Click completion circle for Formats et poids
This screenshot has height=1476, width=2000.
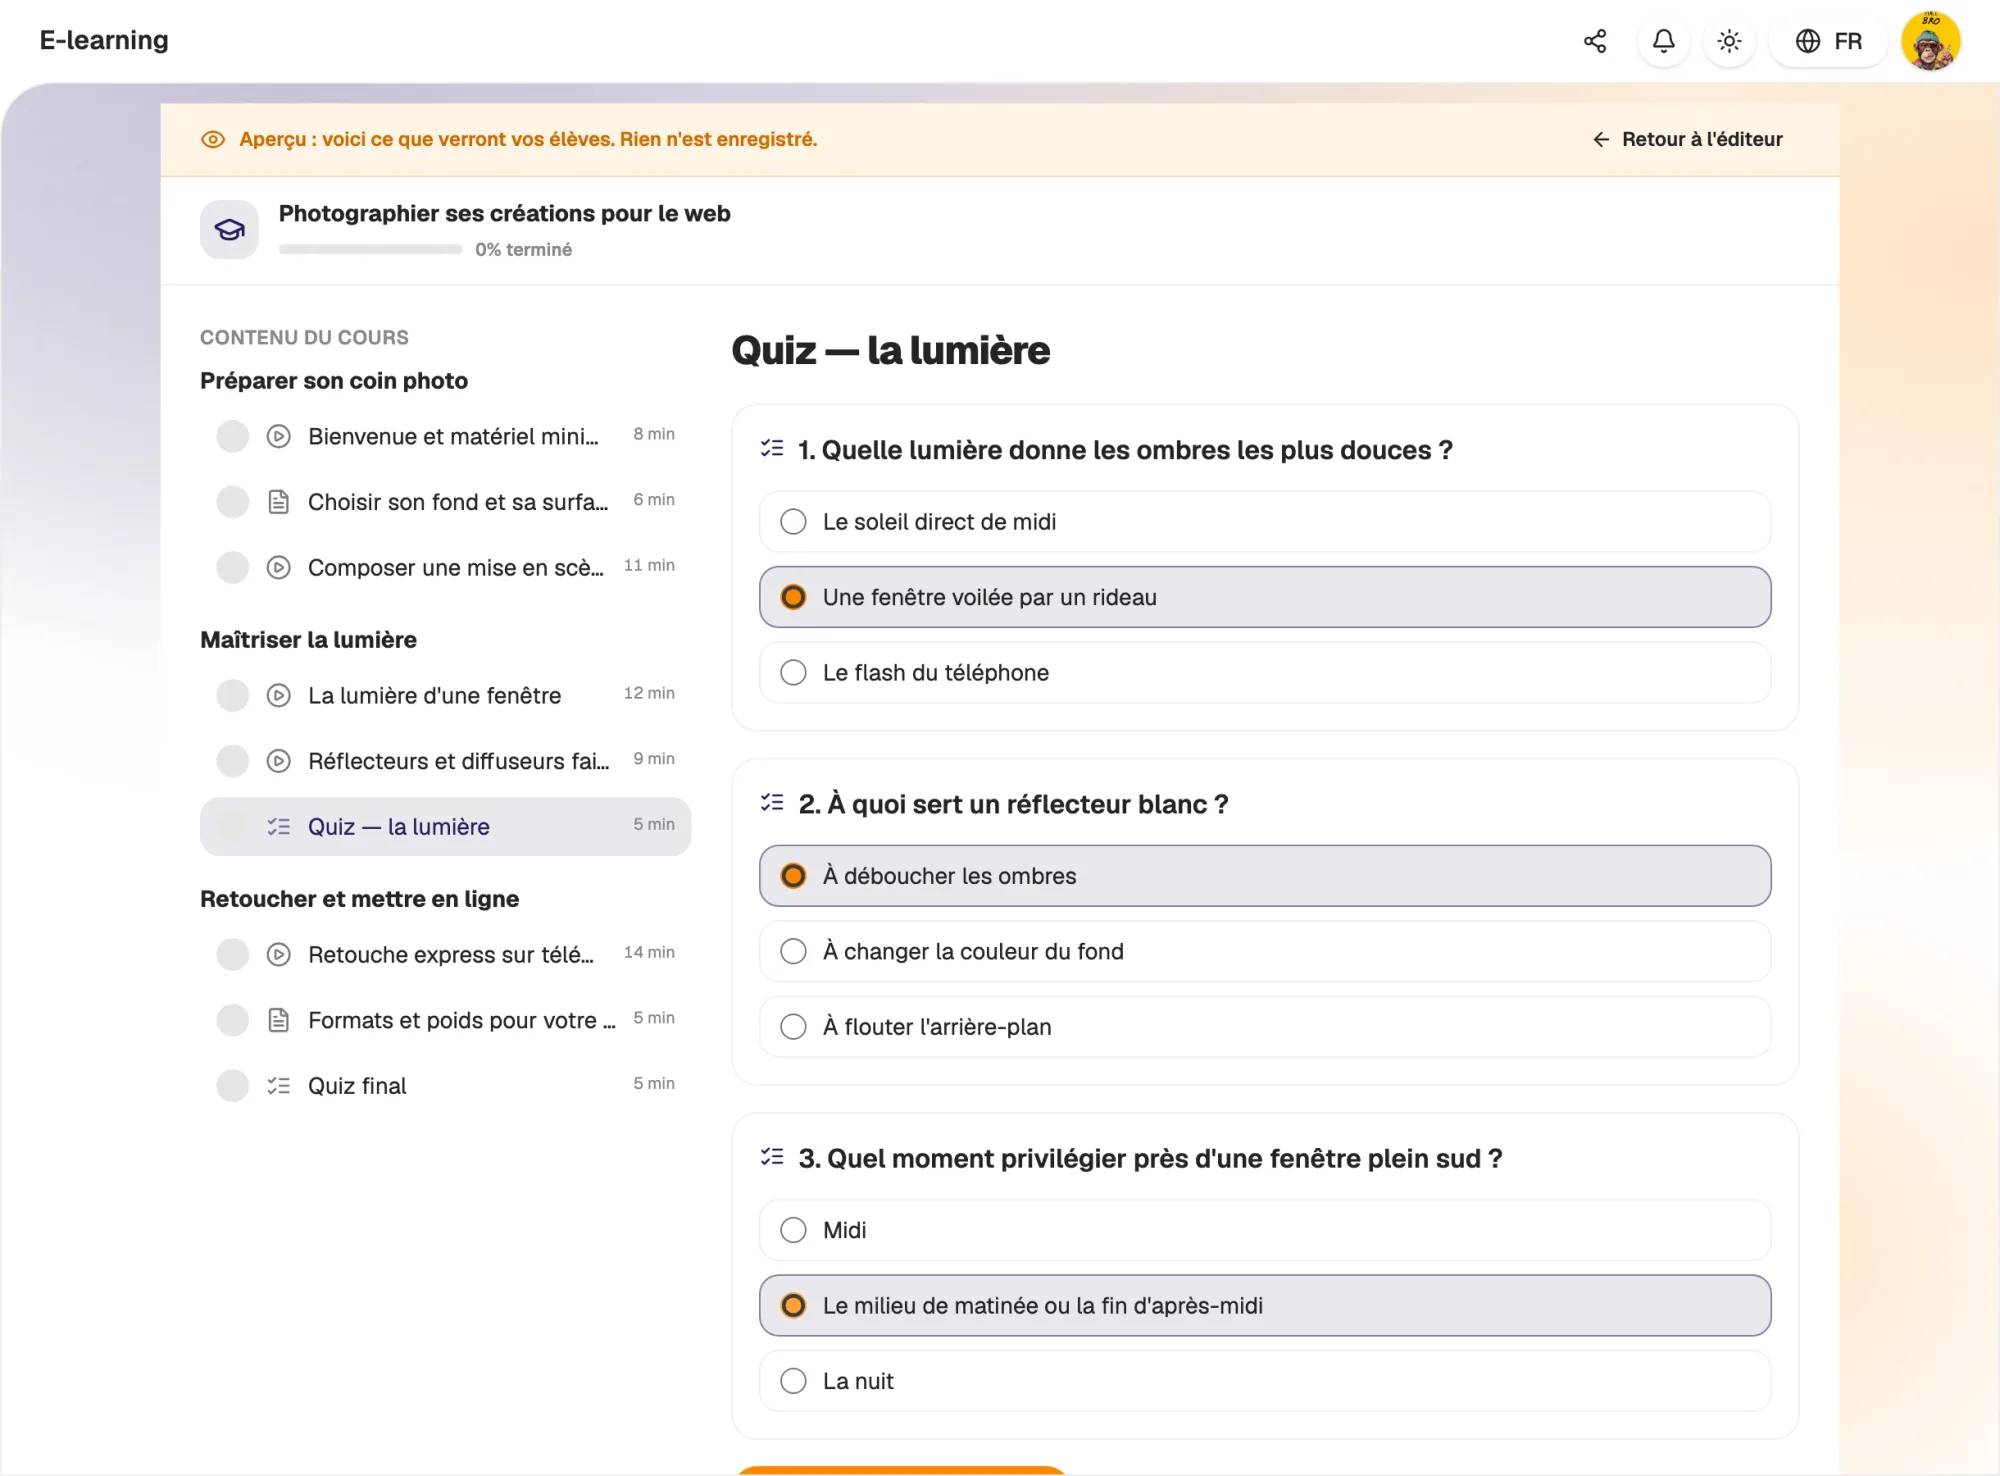tap(233, 1020)
